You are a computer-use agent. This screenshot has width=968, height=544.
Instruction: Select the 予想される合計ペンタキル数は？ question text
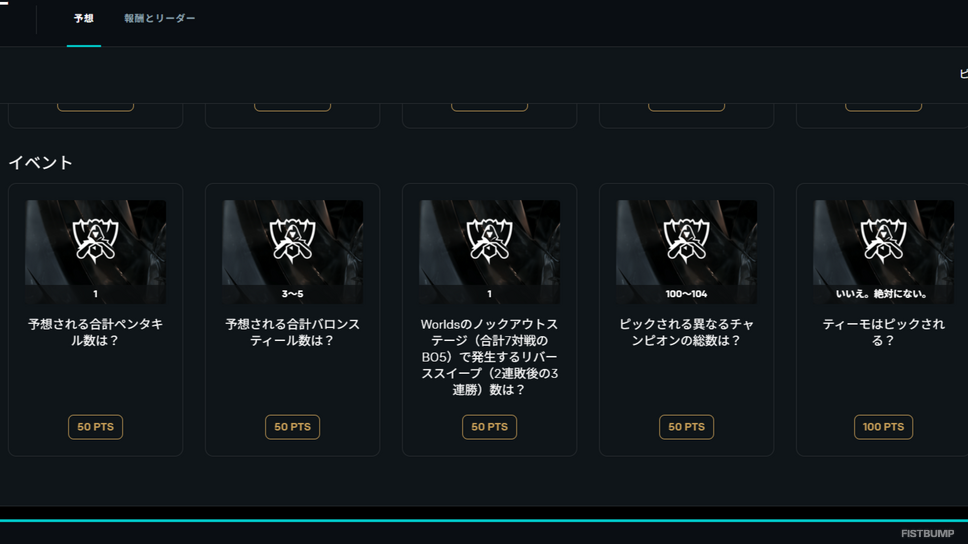(95, 332)
